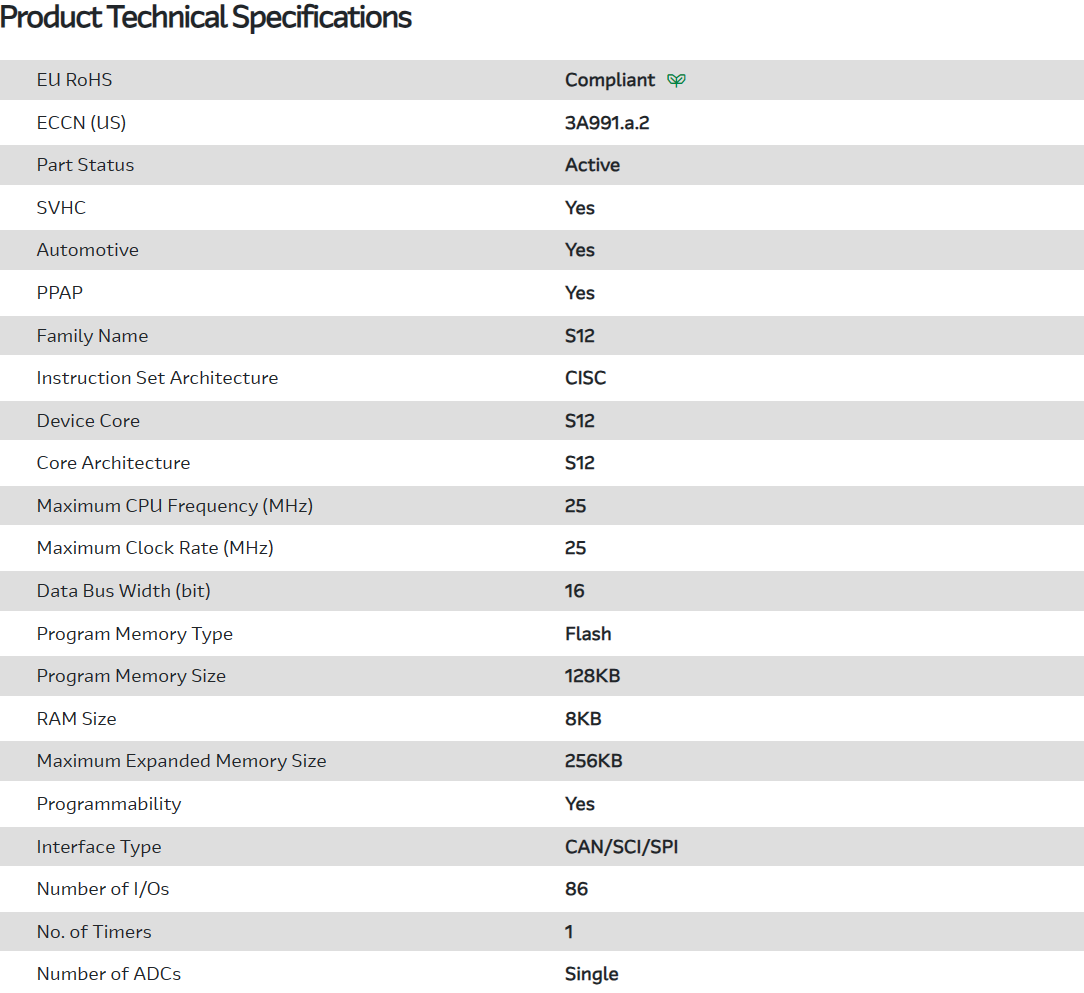Image resolution: width=1084 pixels, height=993 pixels.
Task: Click the Product Technical Specifications heading
Action: coord(206,17)
